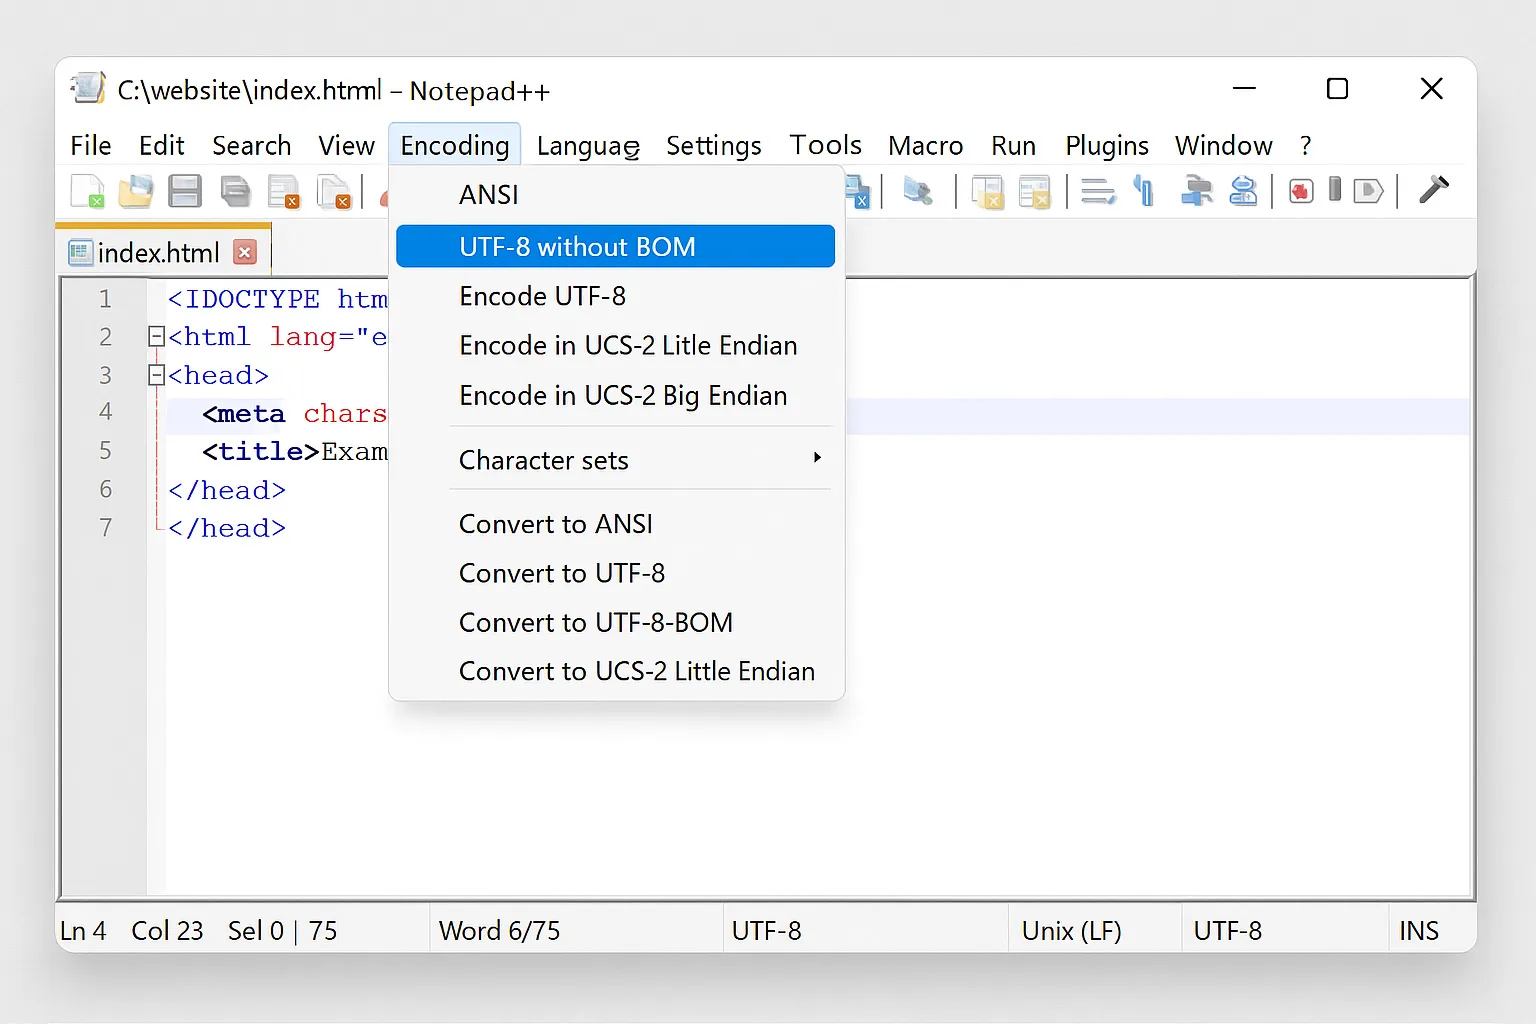Click Convert to UTF-8-BOM
1536x1024 pixels.
(x=615, y=622)
